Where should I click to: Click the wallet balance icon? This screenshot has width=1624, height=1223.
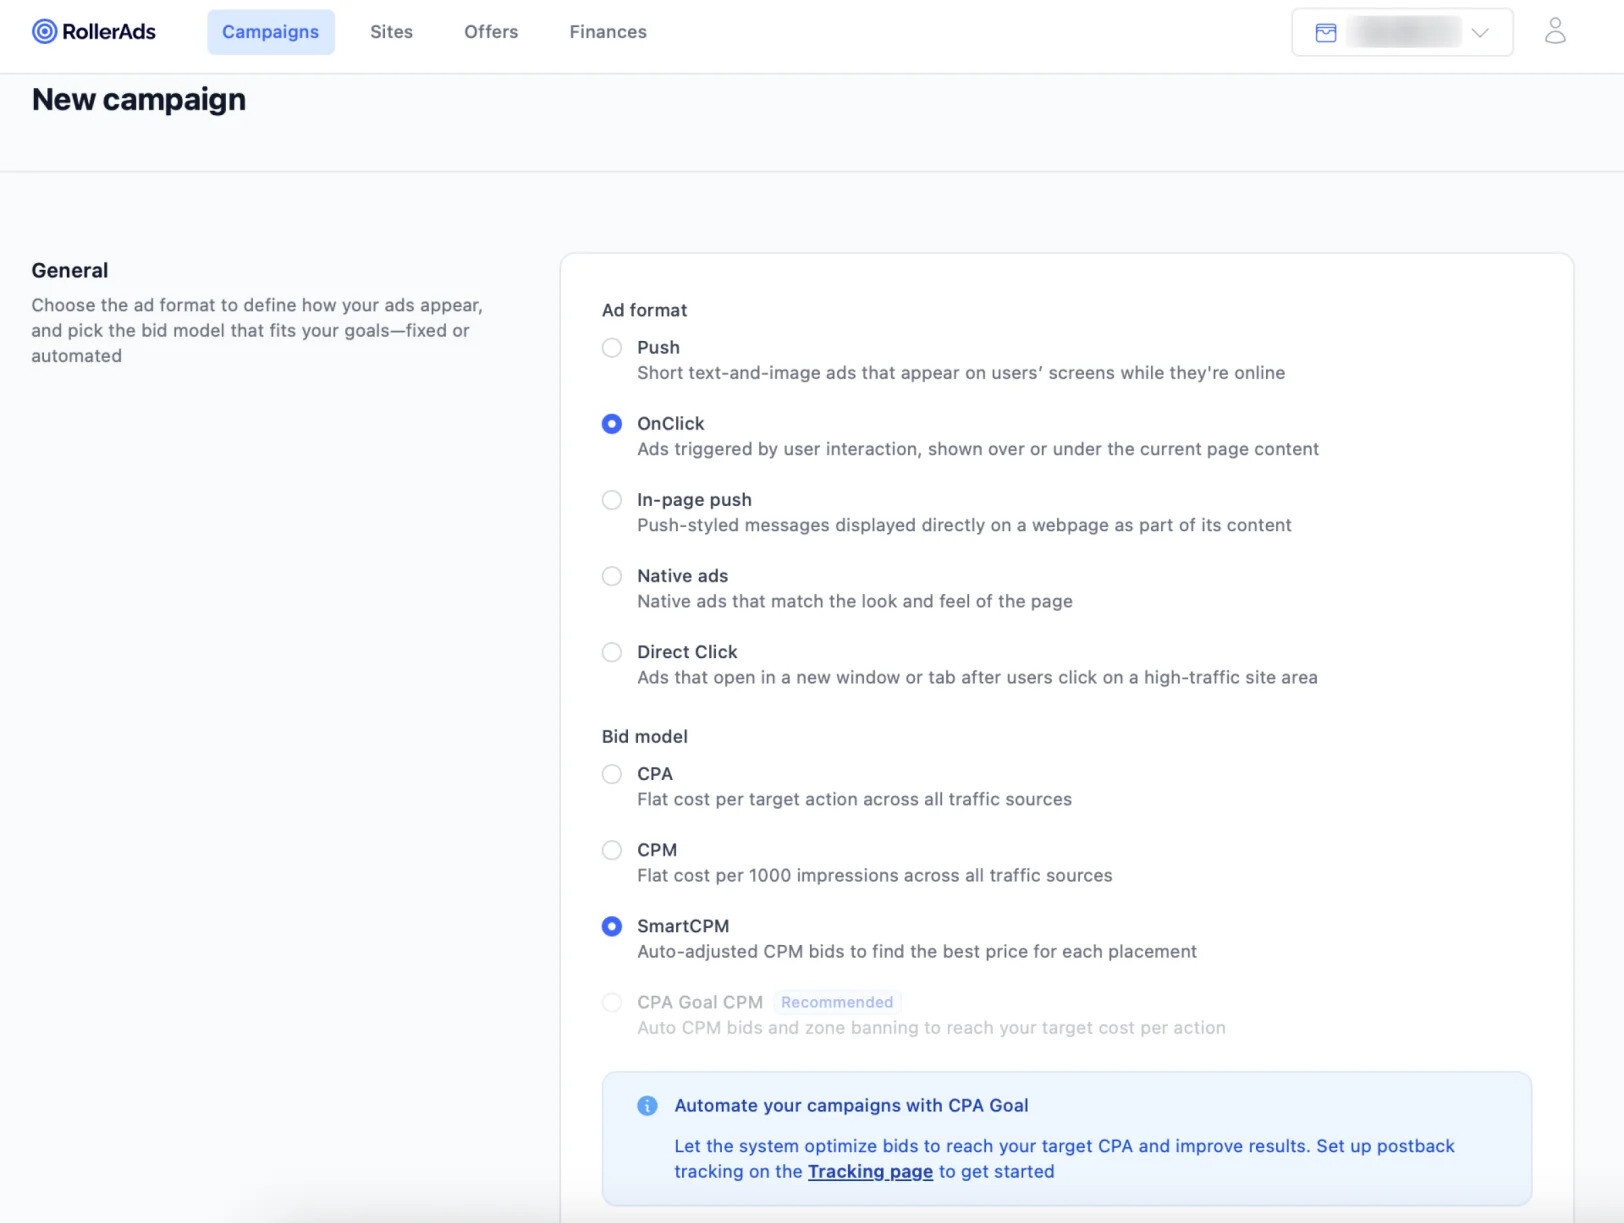click(x=1326, y=33)
